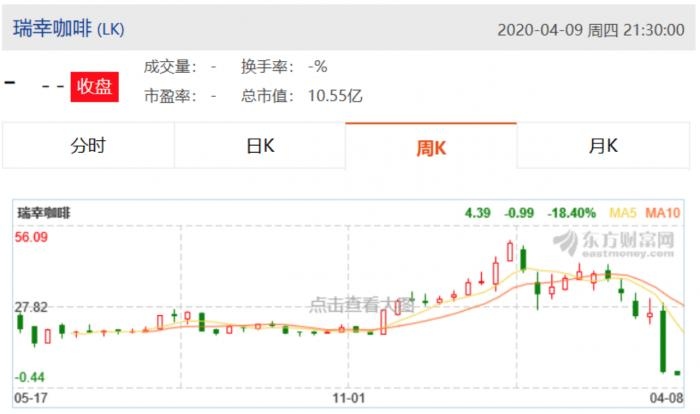700x414 pixels.
Task: Select the MA10 legend label
Action: (662, 213)
